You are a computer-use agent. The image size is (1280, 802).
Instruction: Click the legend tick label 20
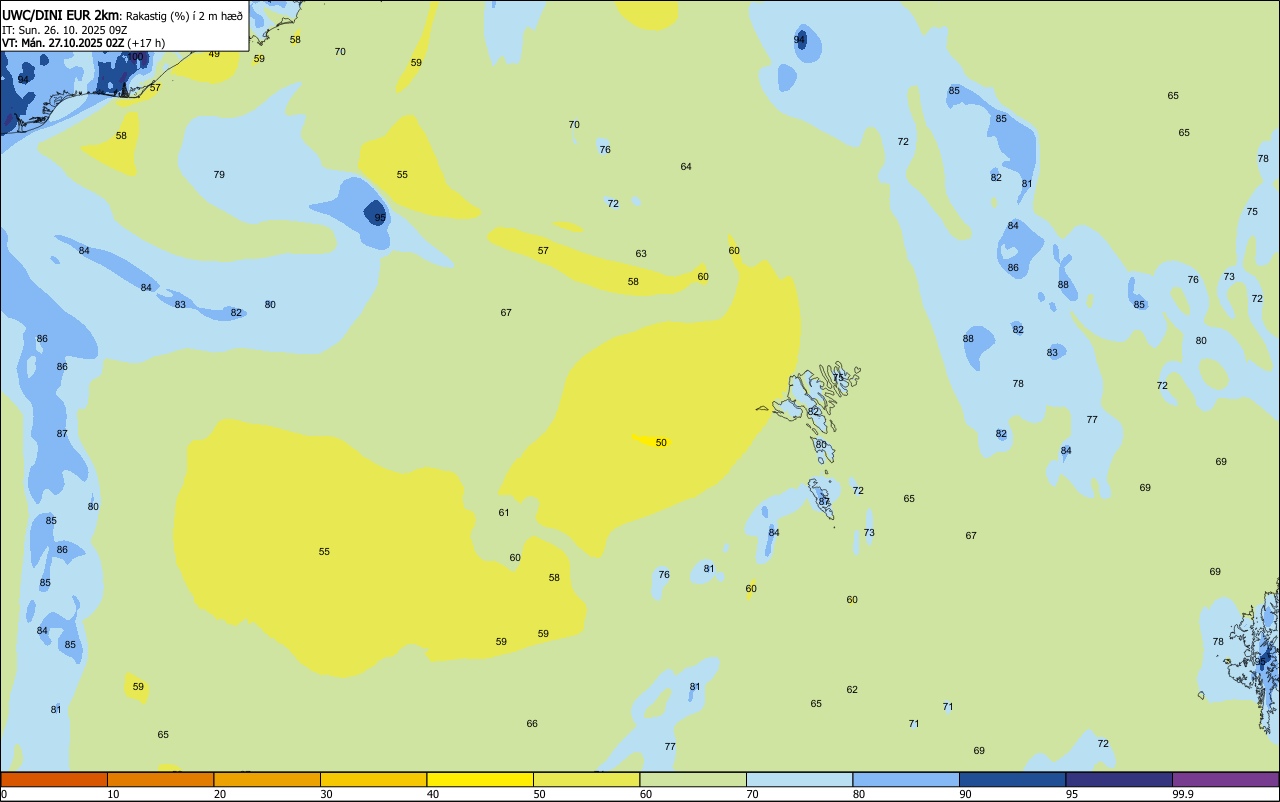pos(220,794)
